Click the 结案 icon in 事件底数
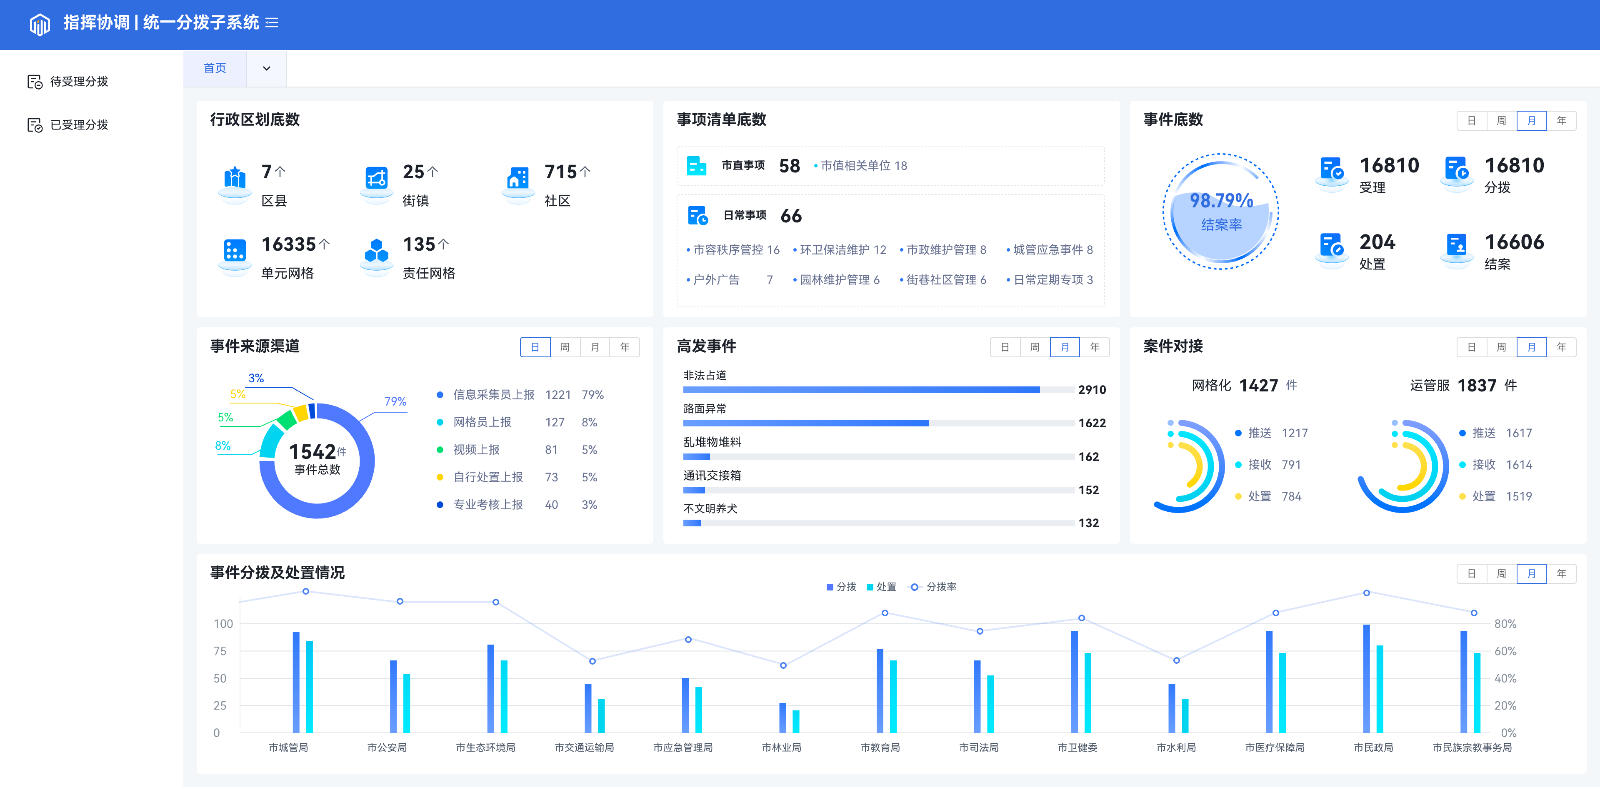The height and width of the screenshot is (787, 1600). [x=1456, y=246]
